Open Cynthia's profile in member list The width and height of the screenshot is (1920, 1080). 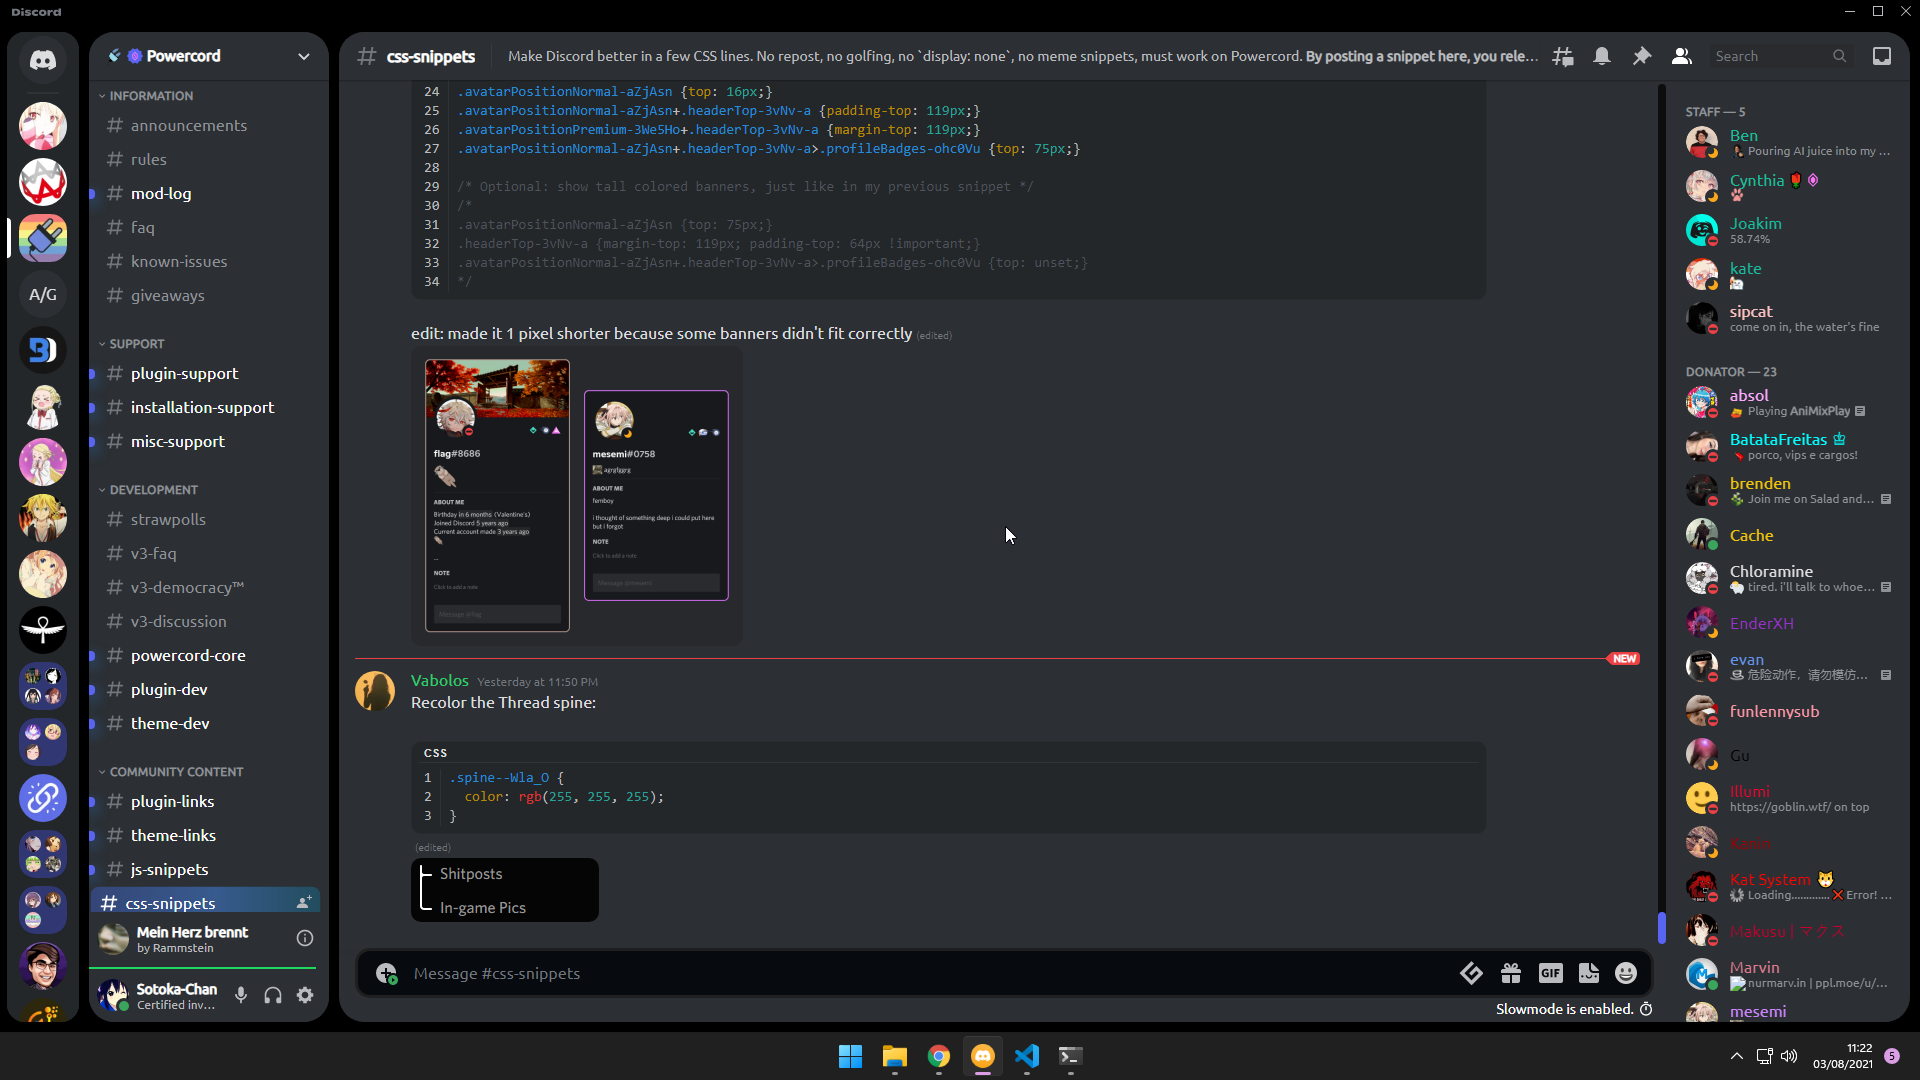(x=1790, y=186)
